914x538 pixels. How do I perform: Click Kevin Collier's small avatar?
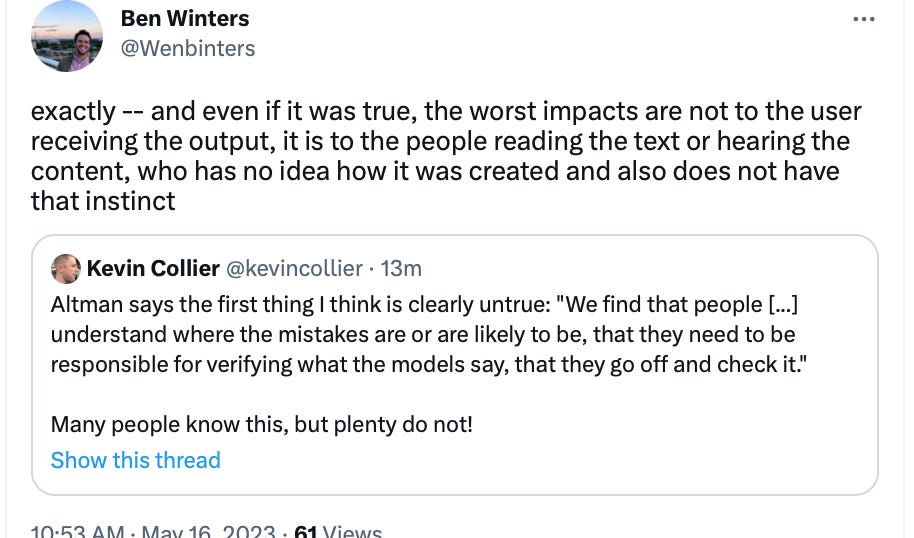click(65, 268)
